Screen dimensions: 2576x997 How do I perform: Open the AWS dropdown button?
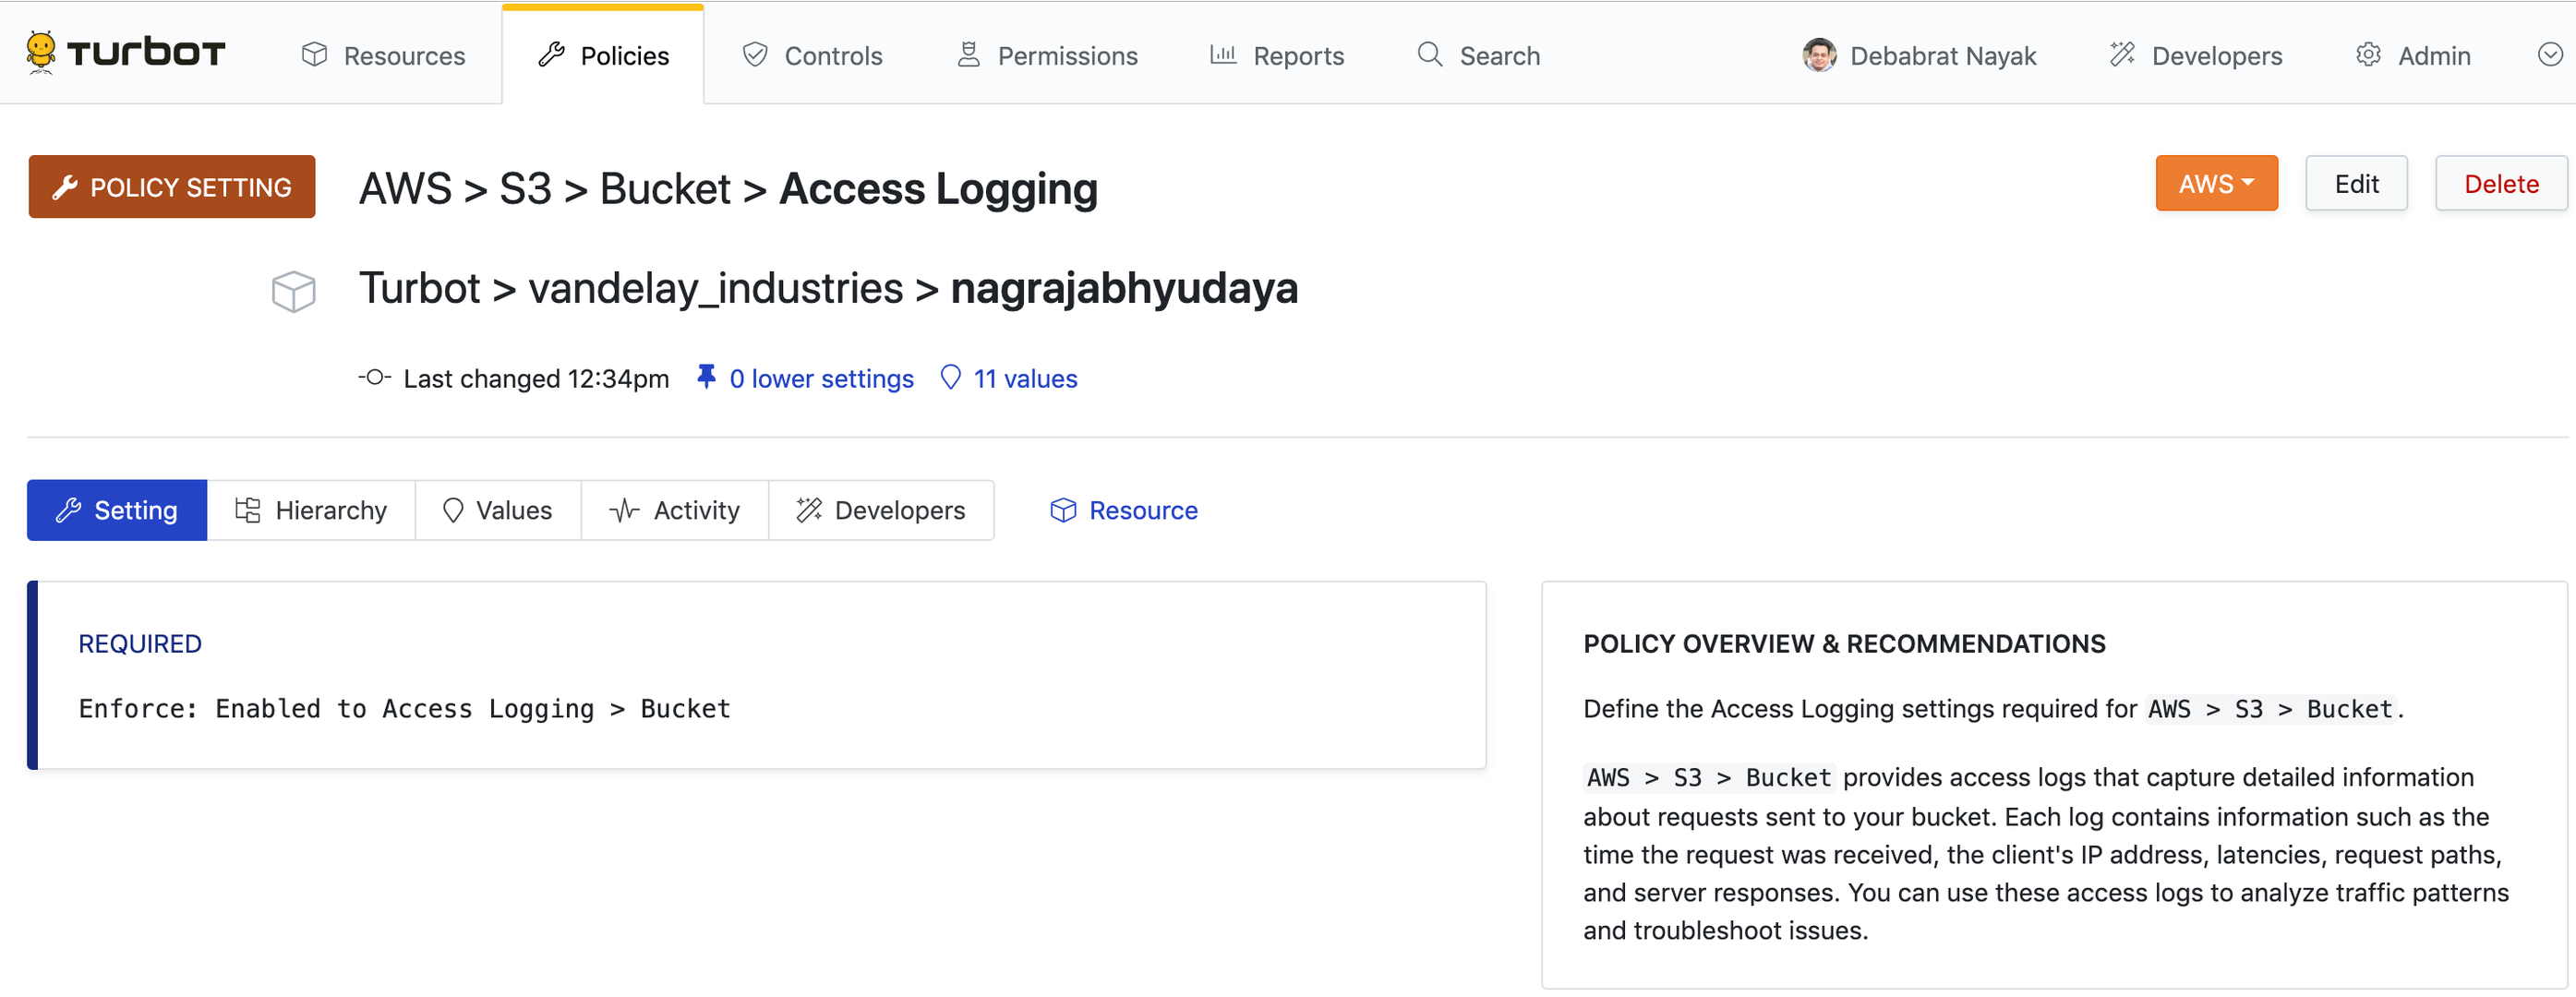(x=2216, y=183)
